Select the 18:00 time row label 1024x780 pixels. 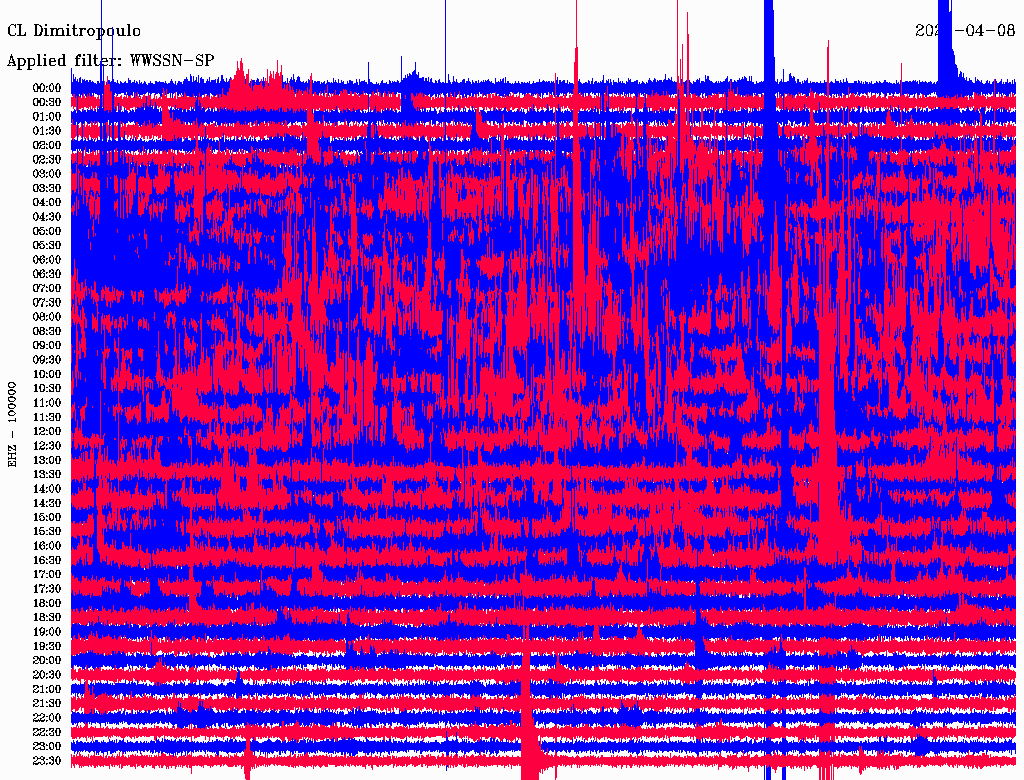[x=47, y=603]
